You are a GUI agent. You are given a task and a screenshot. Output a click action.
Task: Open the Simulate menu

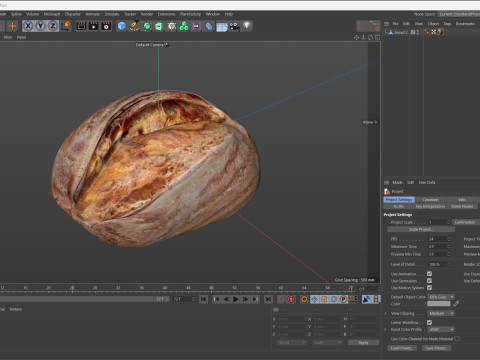click(x=112, y=14)
